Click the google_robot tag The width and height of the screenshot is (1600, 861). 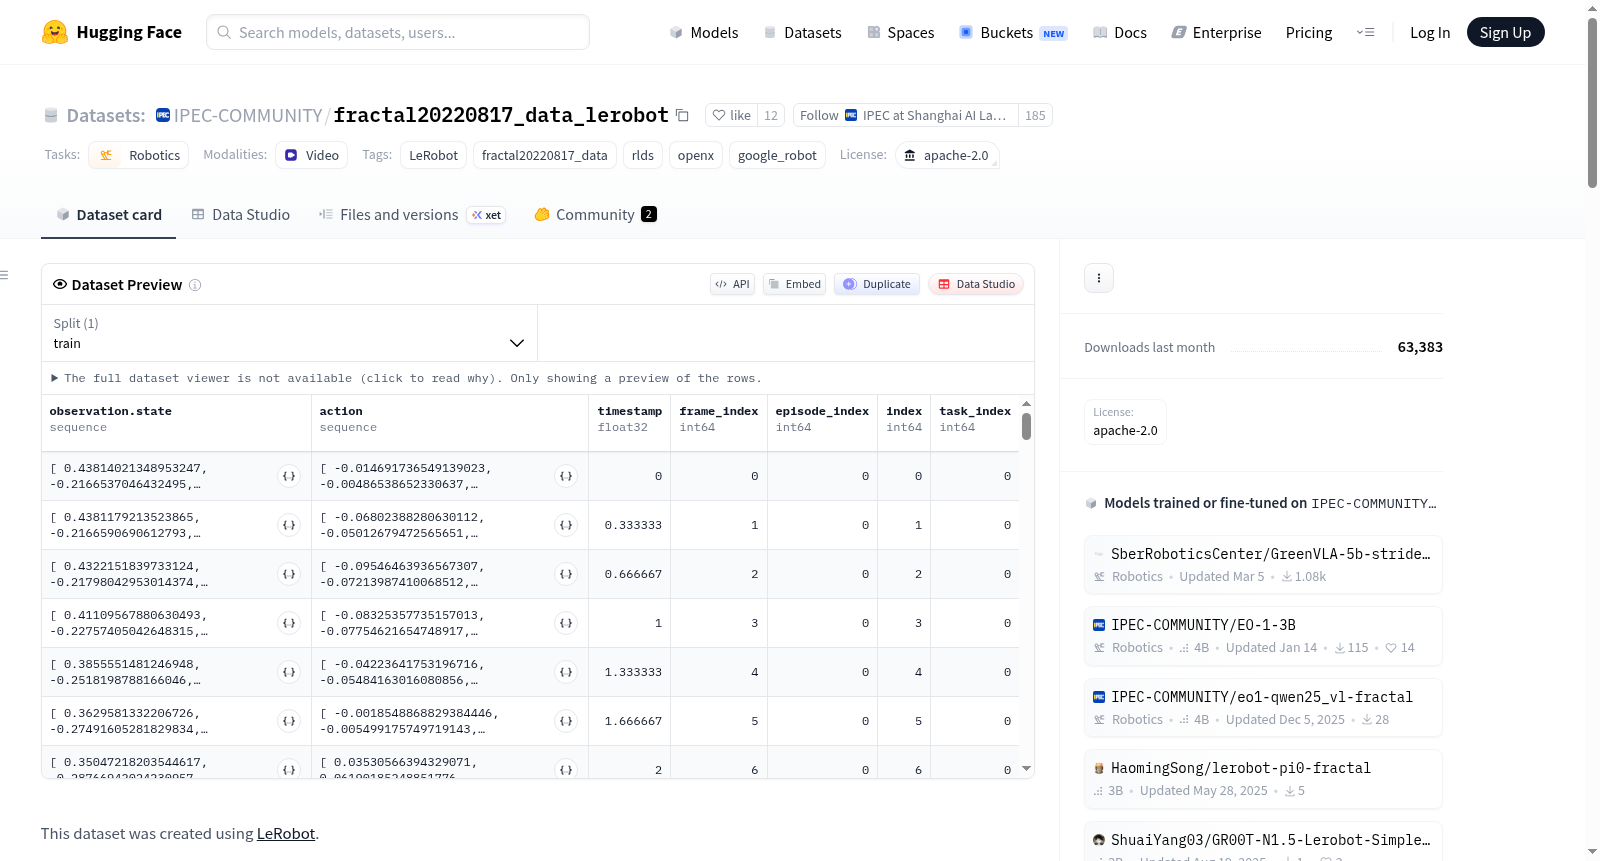coord(777,155)
